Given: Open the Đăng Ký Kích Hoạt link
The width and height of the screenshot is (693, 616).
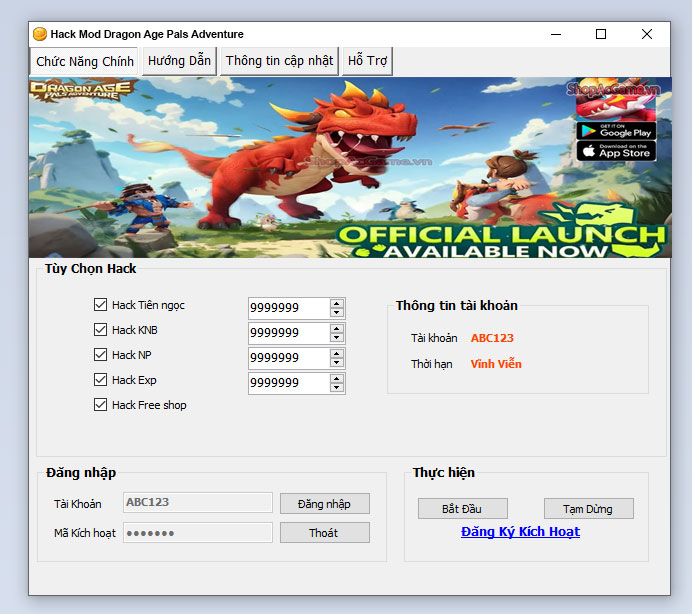Looking at the screenshot, I should 520,532.
